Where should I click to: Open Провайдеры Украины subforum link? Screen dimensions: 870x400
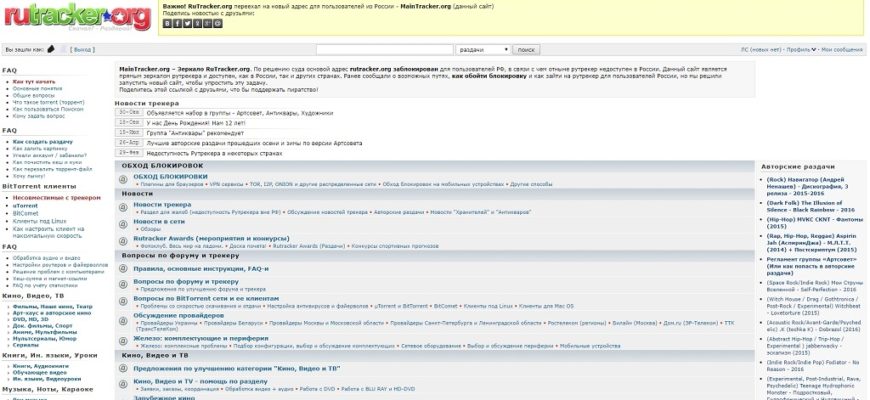pyautogui.click(x=169, y=322)
